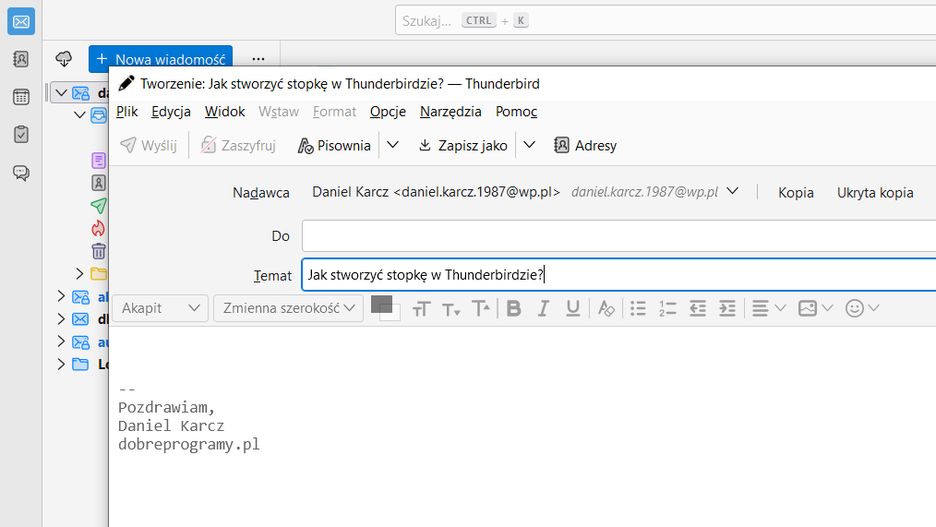Click the font size reset icon
This screenshot has width=936, height=527.
421,309
